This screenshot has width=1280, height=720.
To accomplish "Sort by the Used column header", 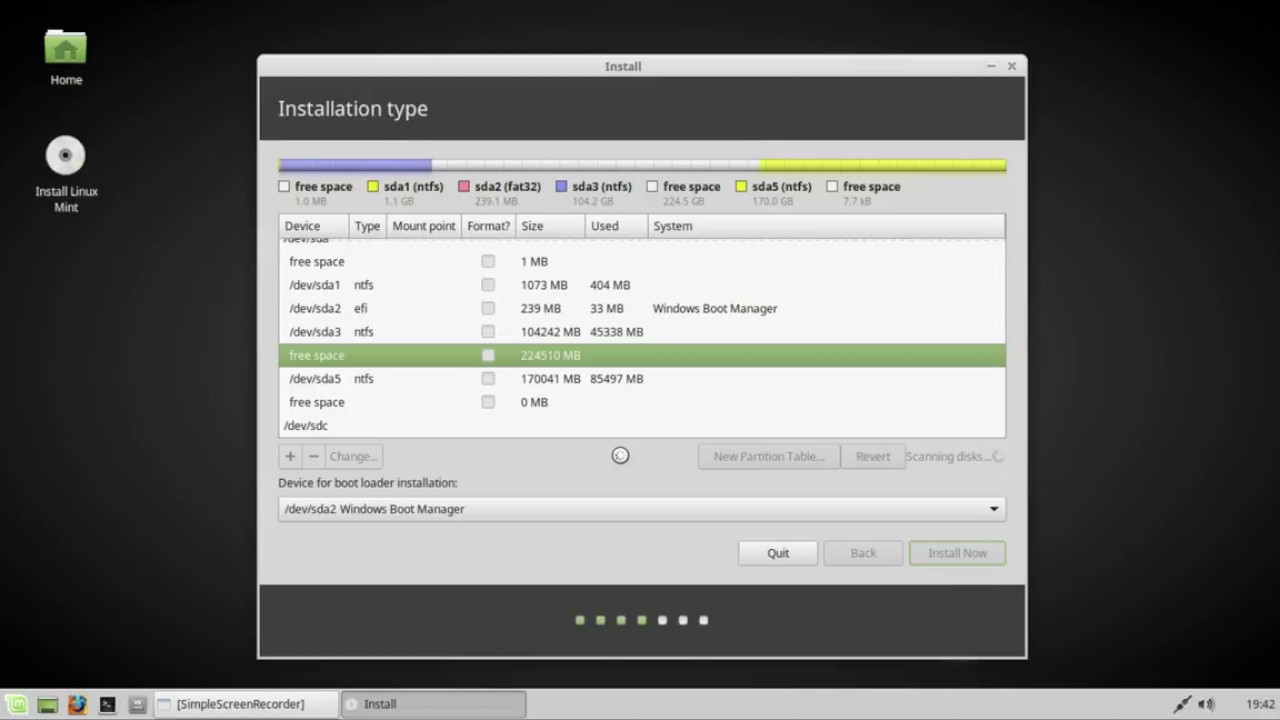I will click(616, 226).
